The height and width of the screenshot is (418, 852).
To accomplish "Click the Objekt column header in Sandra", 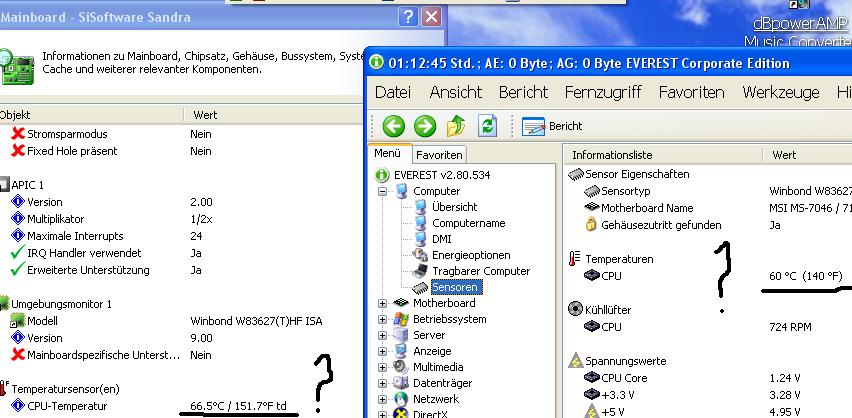I will (x=91, y=115).
